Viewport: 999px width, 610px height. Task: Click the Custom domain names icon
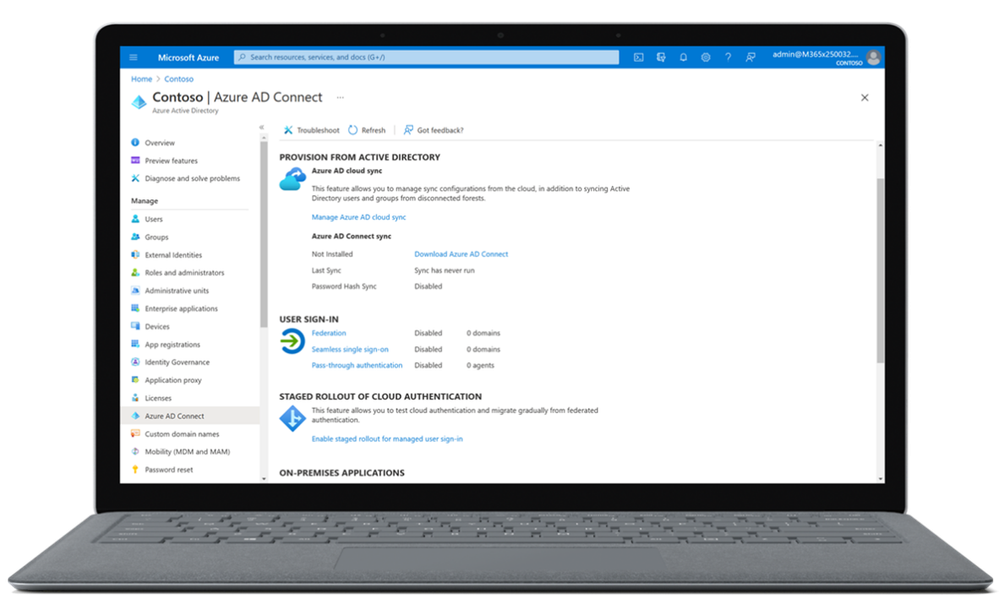[x=135, y=433]
